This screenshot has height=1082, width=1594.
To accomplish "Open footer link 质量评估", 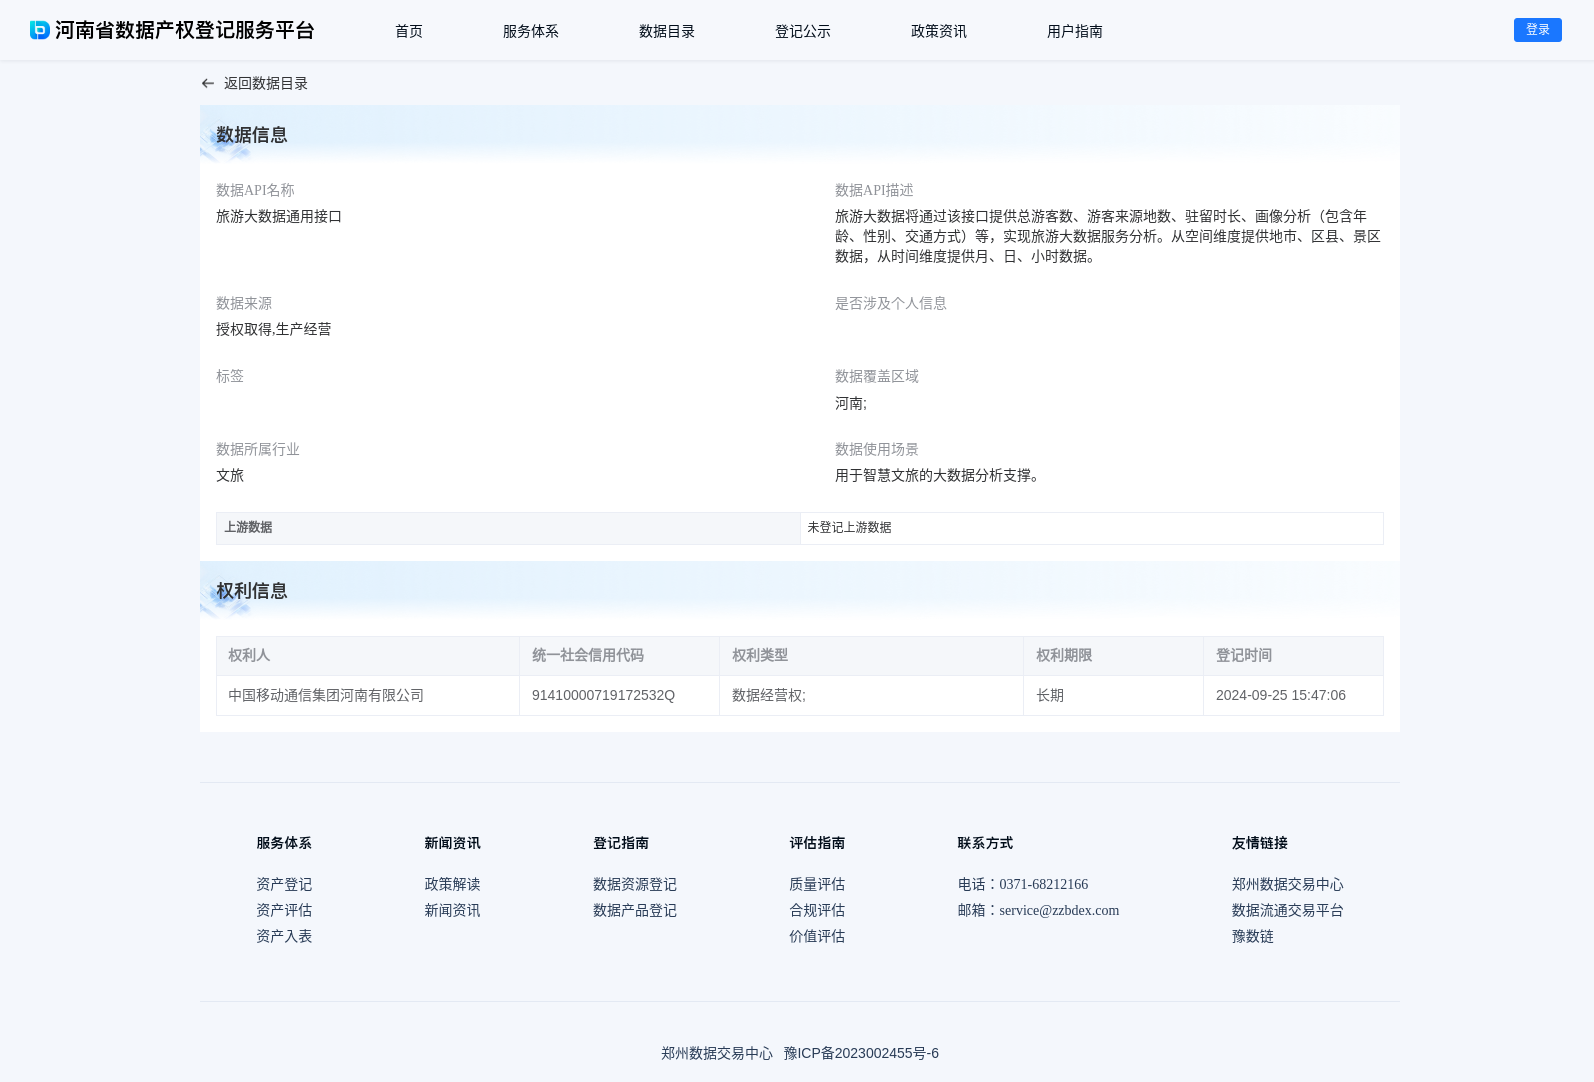I will (x=817, y=884).
